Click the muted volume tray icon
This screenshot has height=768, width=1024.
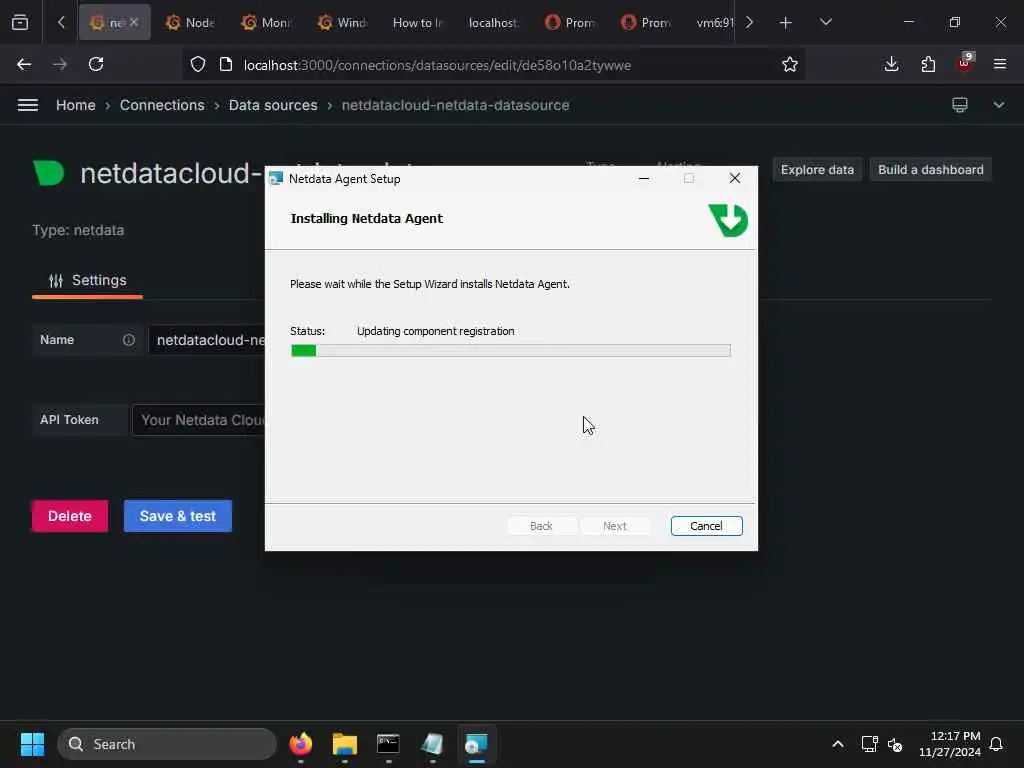click(895, 744)
